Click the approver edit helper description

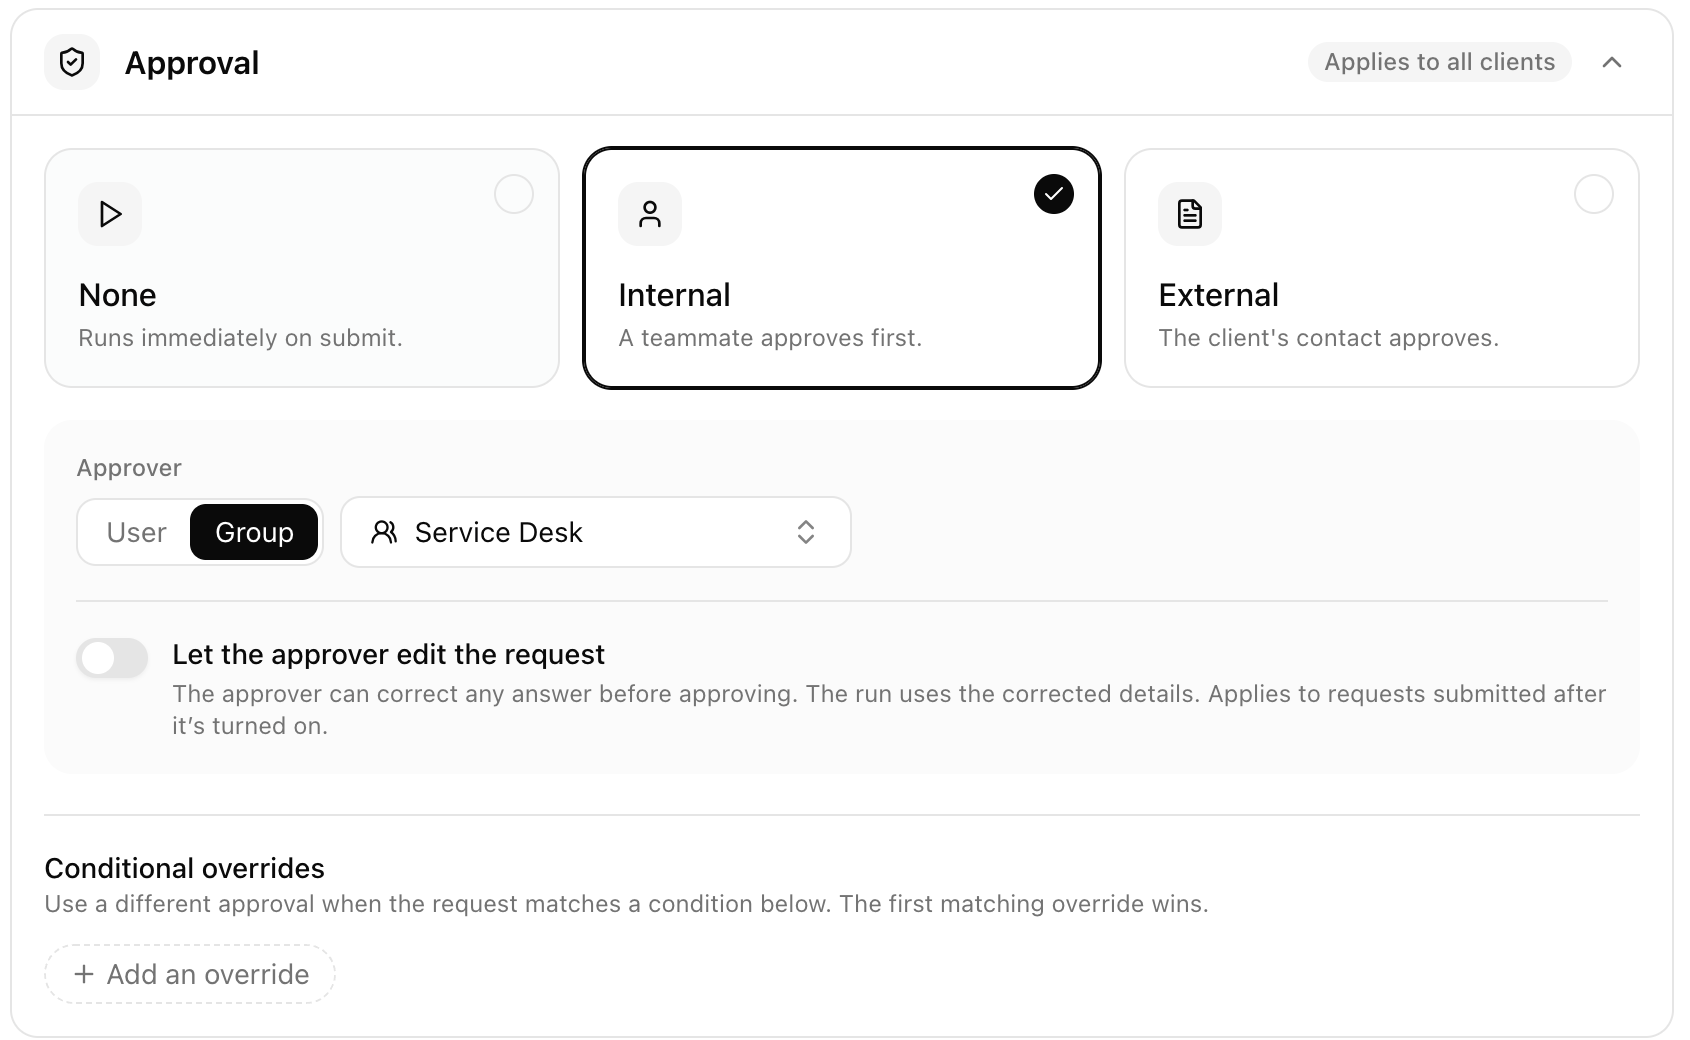[889, 710]
